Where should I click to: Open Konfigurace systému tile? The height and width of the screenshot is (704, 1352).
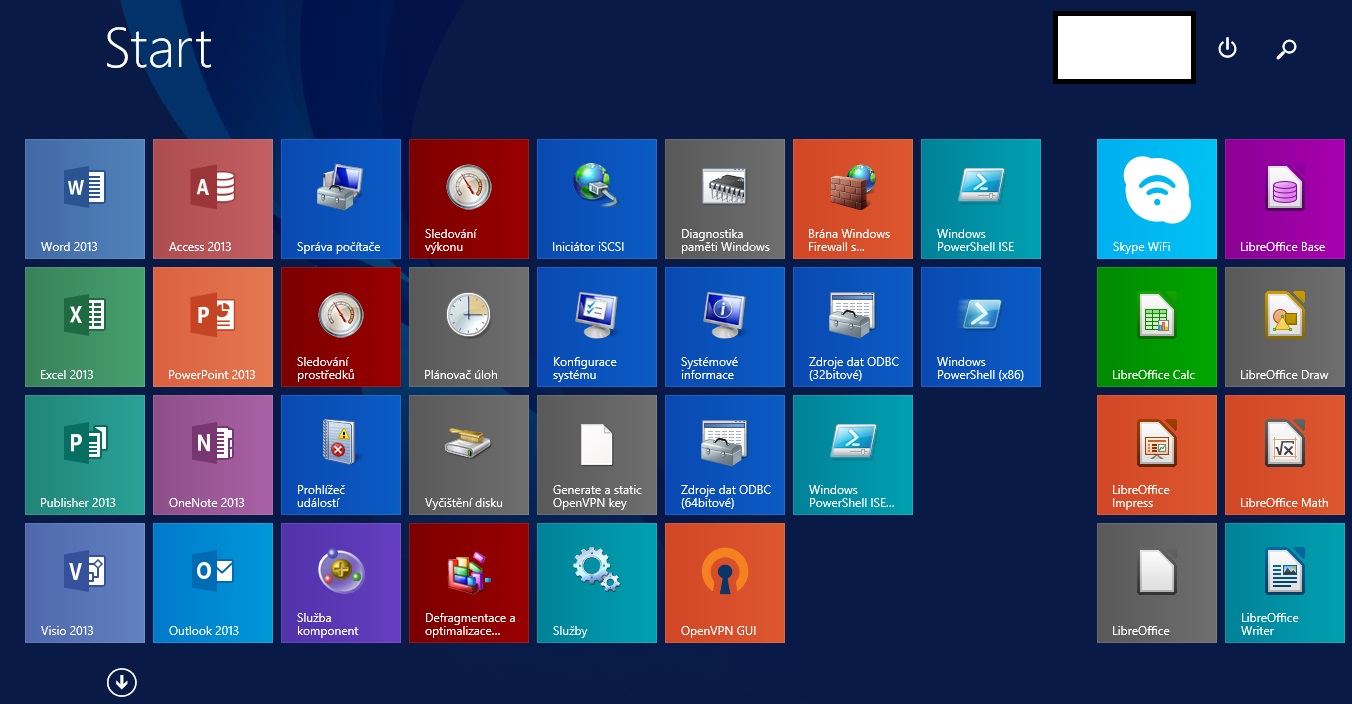click(597, 327)
